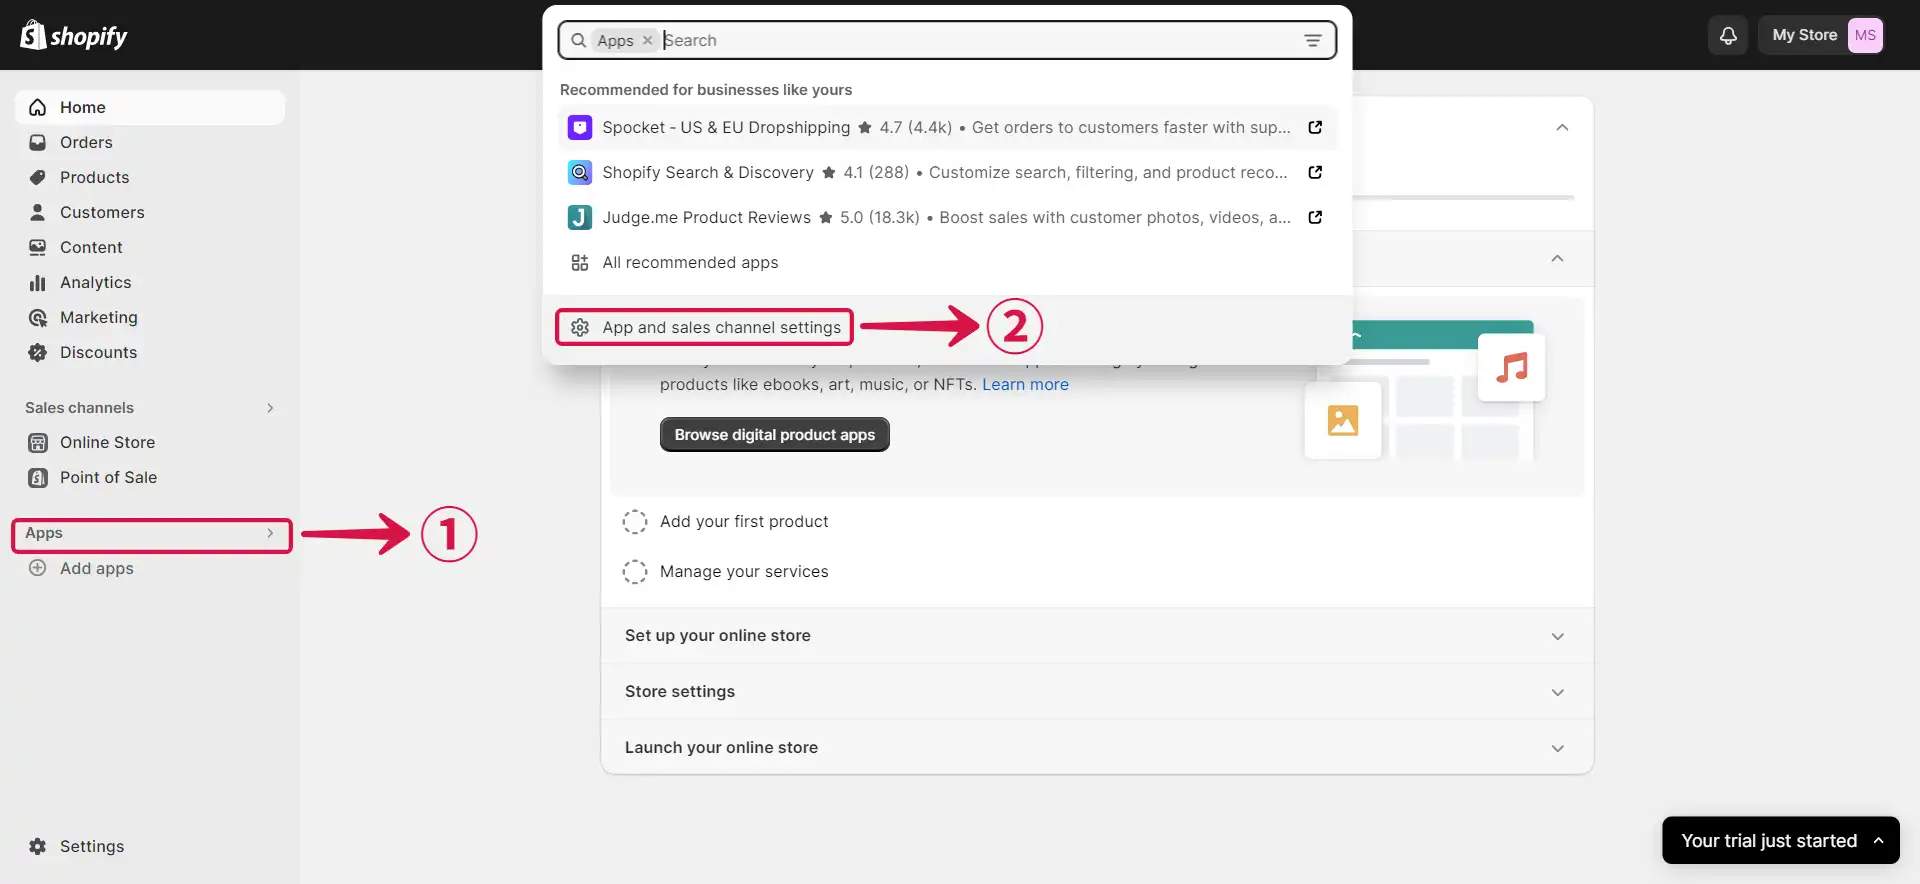
Task: Click the Spocket app icon
Action: click(x=580, y=128)
